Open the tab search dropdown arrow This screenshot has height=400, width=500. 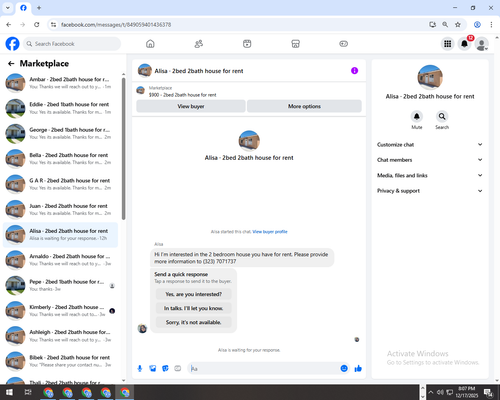pyautogui.click(x=8, y=8)
